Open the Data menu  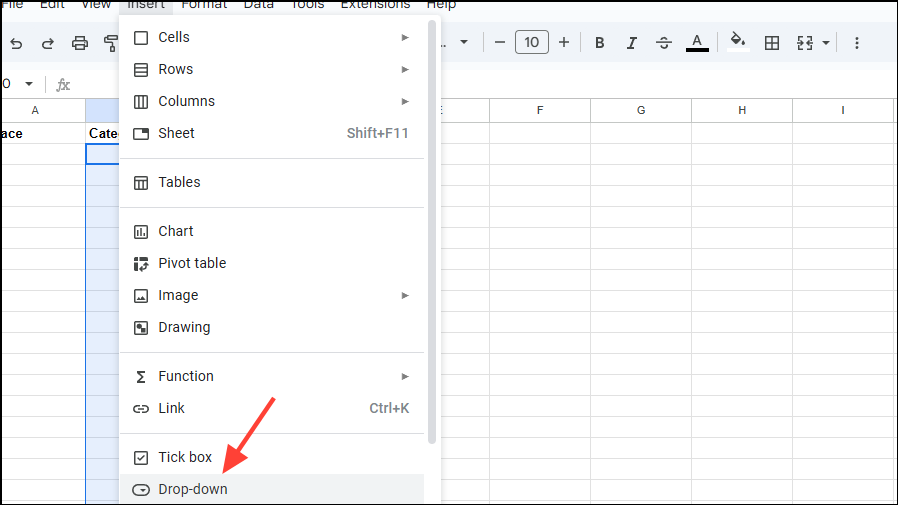(258, 4)
